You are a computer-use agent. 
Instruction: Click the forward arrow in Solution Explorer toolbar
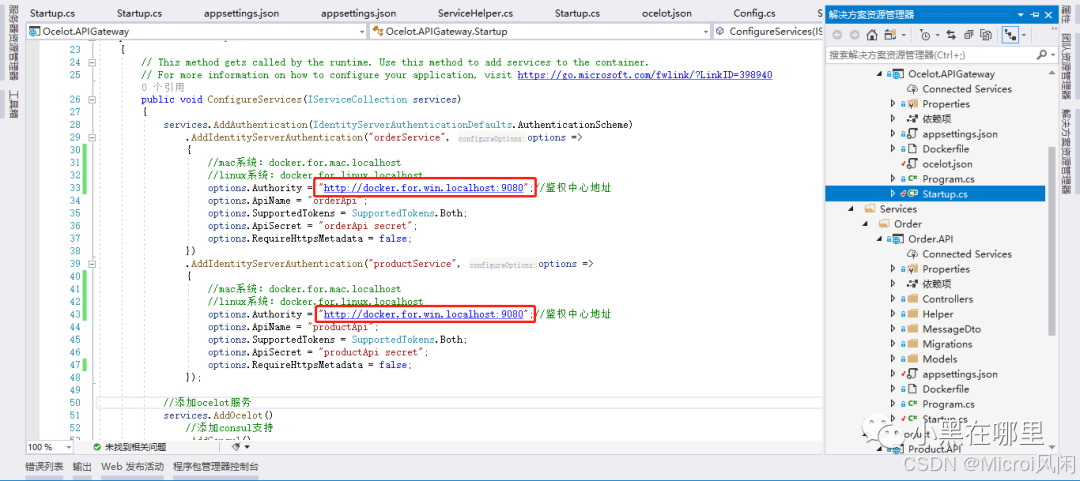pos(854,34)
